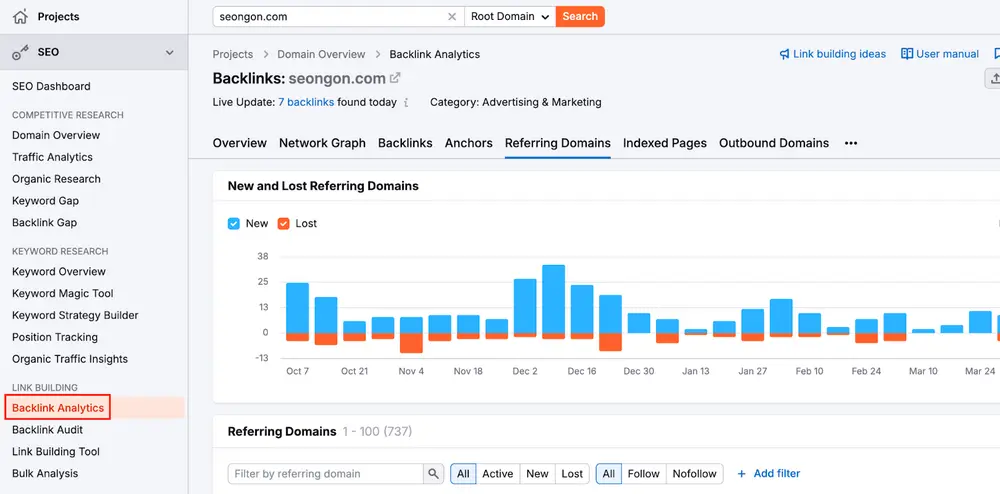
Task: Click the SEO key icon
Action: click(x=20, y=53)
